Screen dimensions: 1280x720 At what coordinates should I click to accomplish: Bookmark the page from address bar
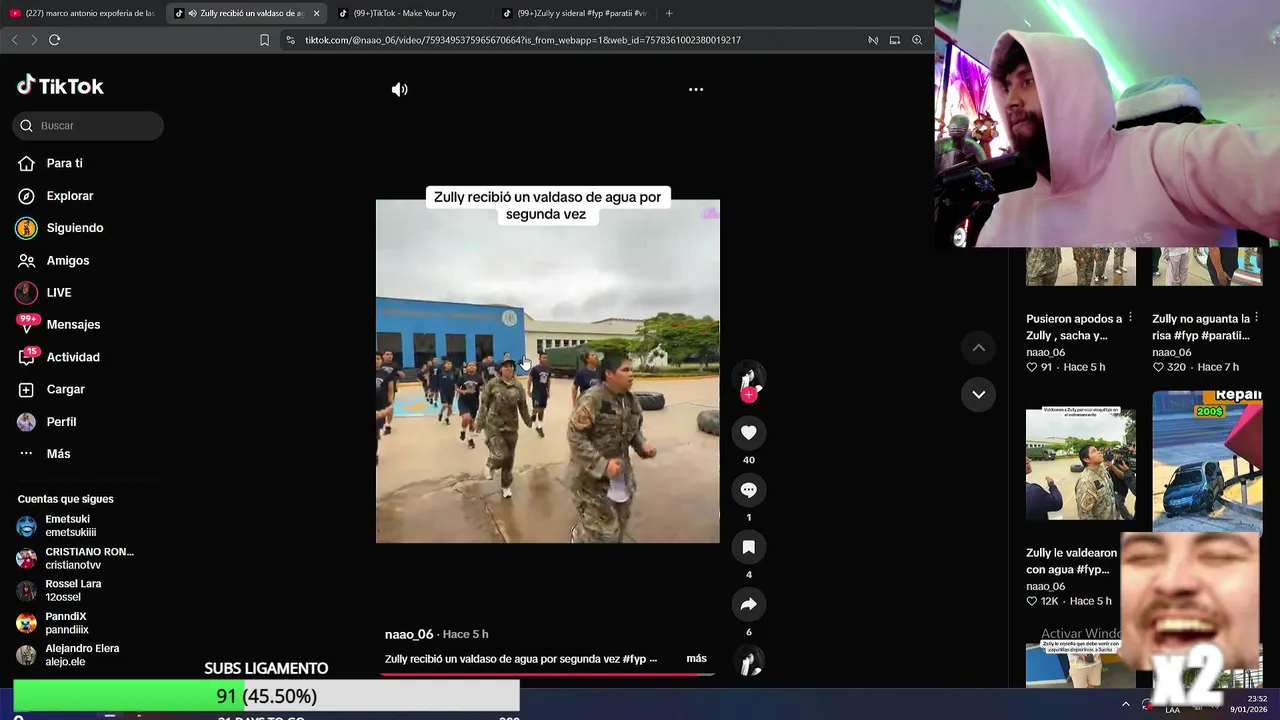[x=264, y=40]
